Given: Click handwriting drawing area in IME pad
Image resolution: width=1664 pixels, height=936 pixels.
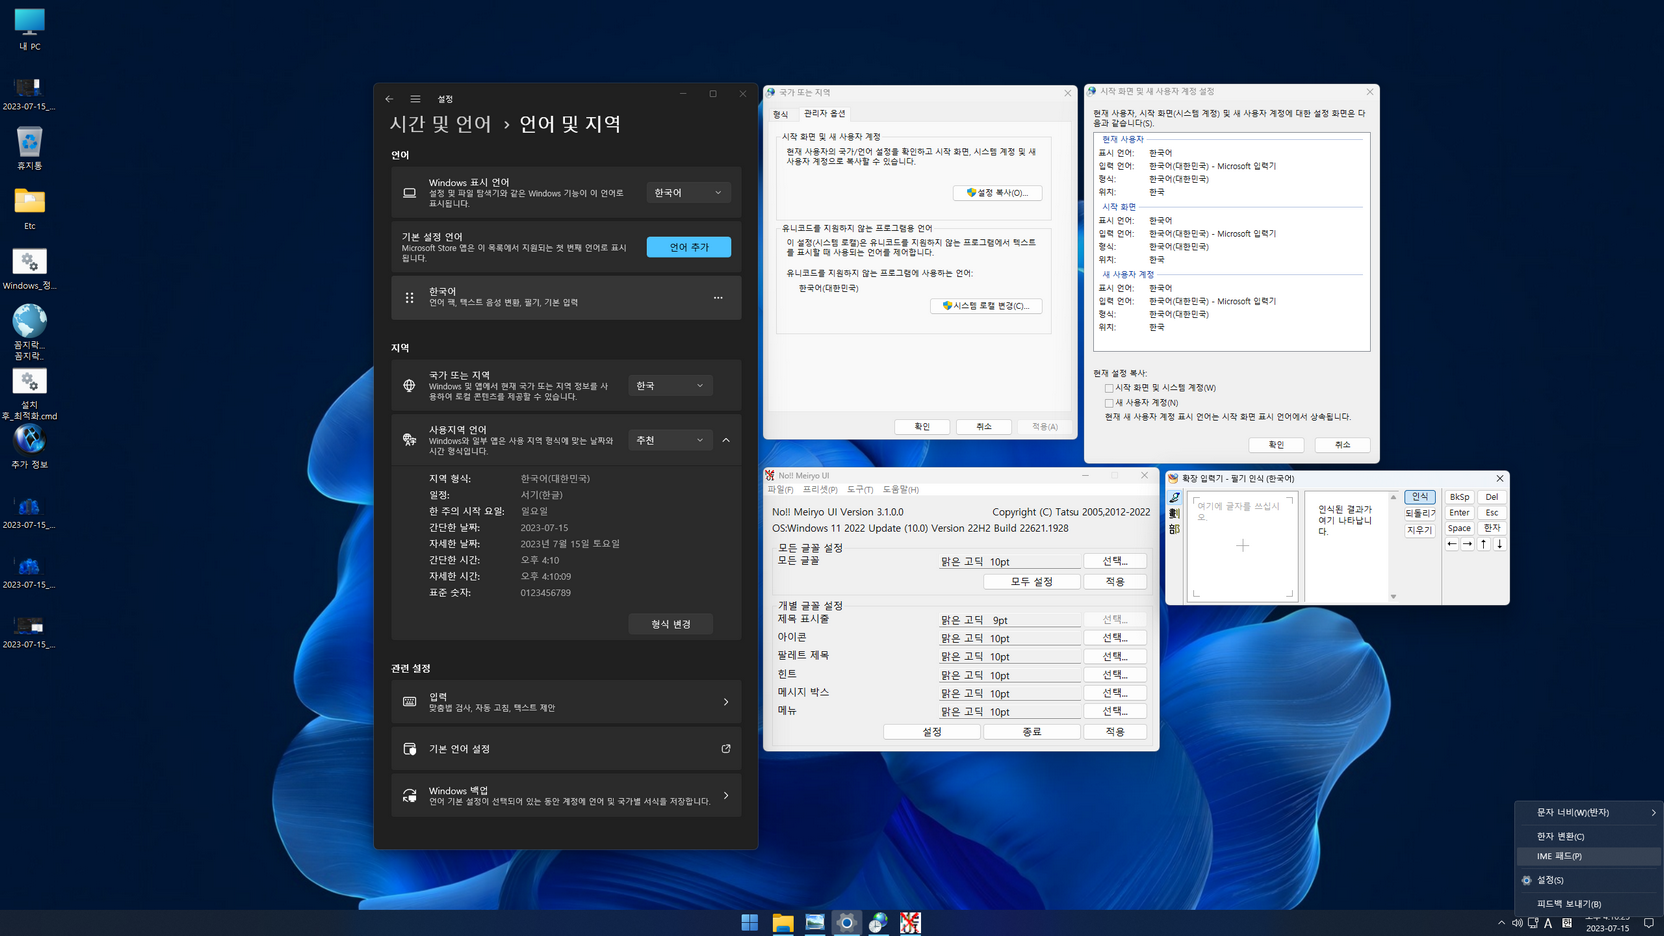Looking at the screenshot, I should [x=1242, y=546].
